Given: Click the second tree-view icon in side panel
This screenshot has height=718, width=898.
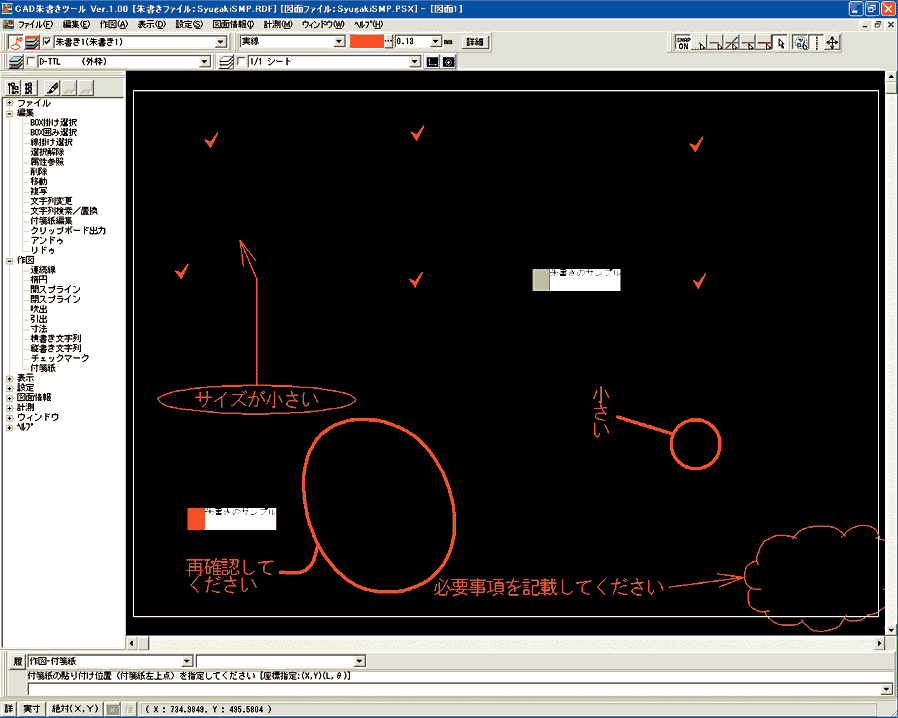Looking at the screenshot, I should (29, 88).
